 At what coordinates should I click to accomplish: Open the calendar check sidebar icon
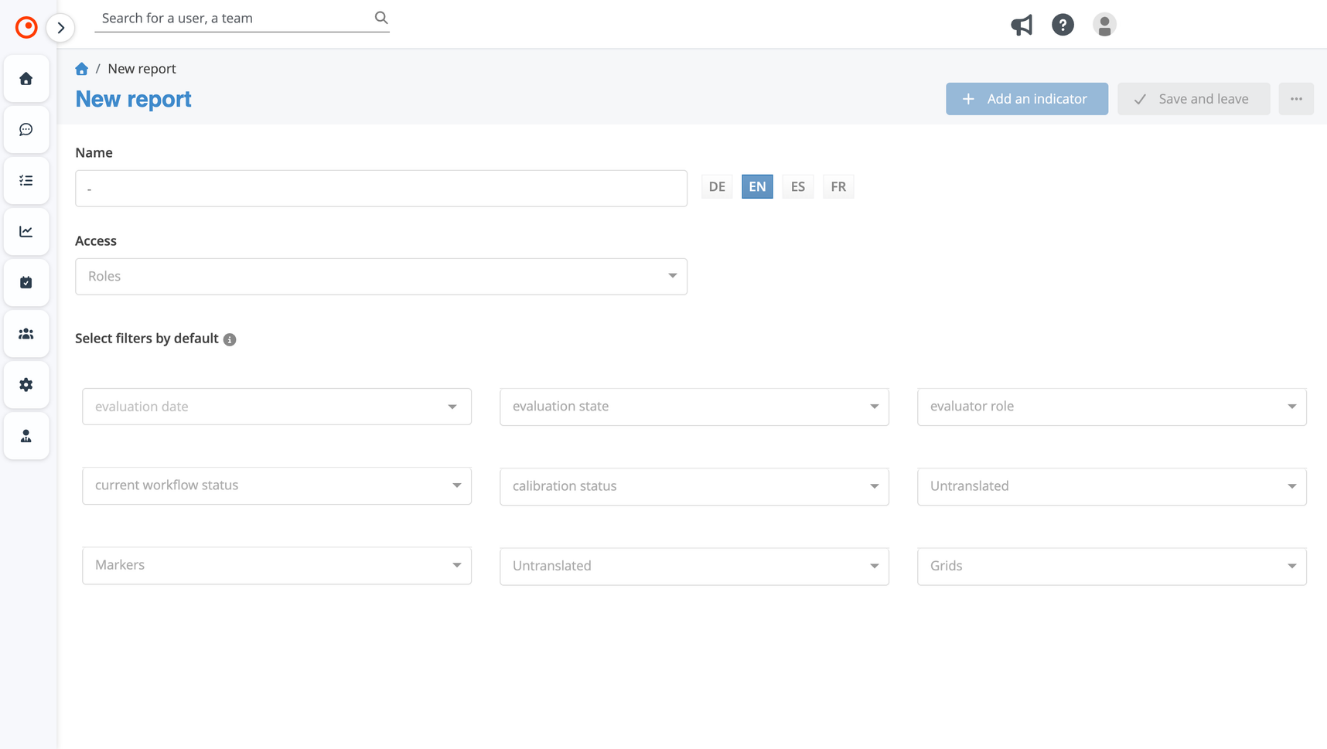tap(26, 283)
